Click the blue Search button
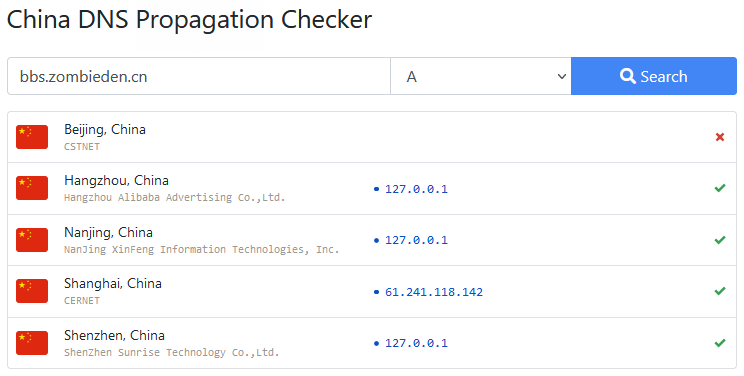Viewport: 744px width, 376px height. point(654,76)
